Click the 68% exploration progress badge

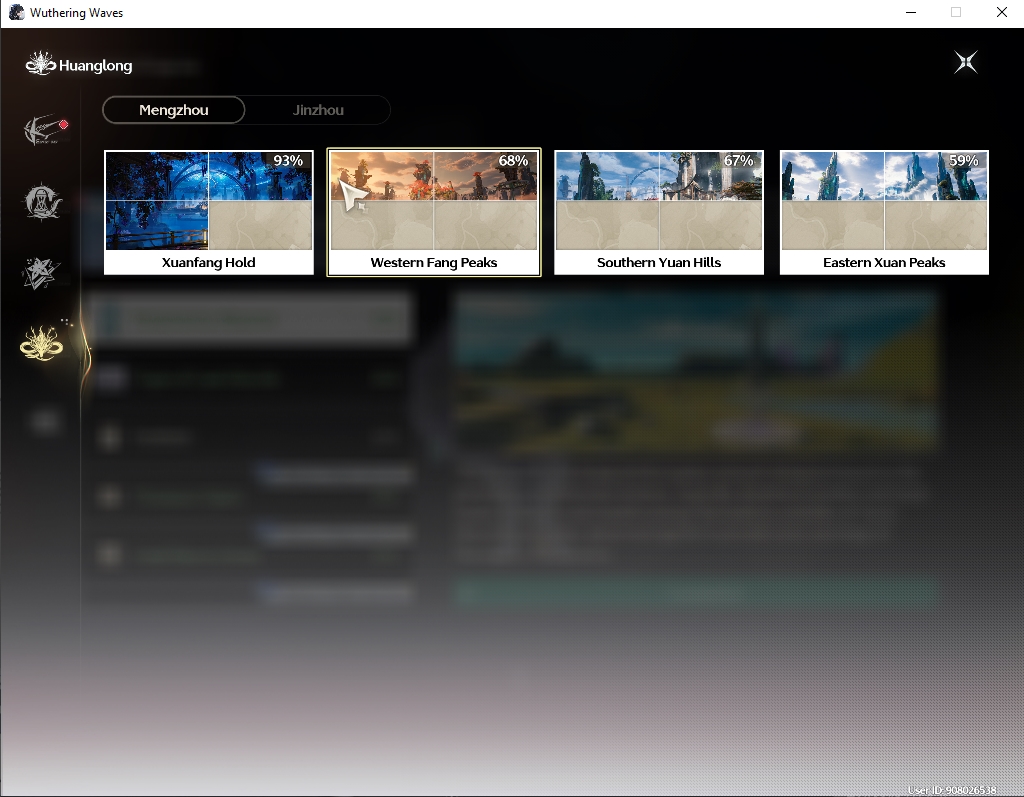tap(513, 161)
